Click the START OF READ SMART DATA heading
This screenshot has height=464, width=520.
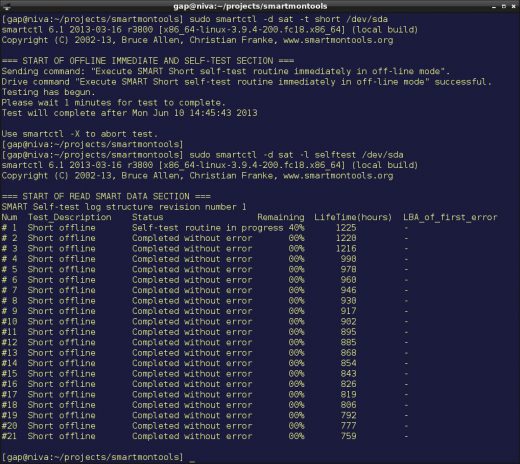tap(106, 196)
